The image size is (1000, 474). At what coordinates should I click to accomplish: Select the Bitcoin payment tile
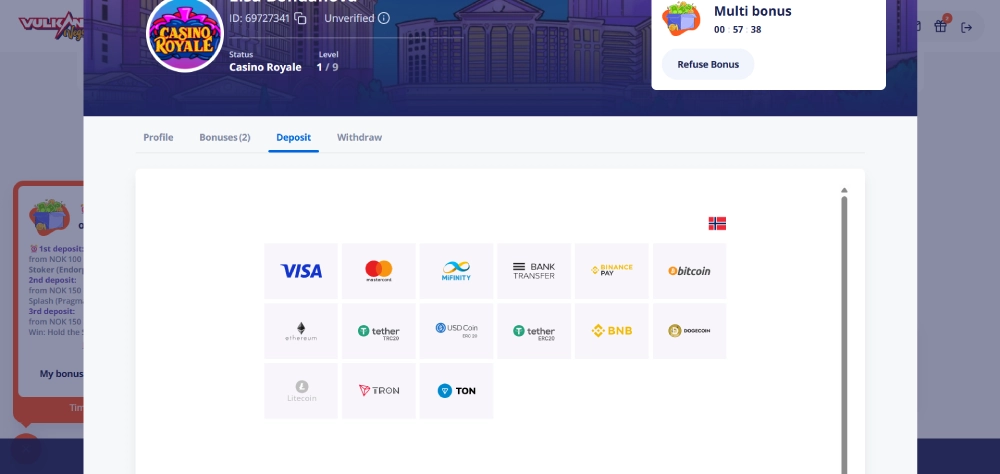tap(689, 271)
